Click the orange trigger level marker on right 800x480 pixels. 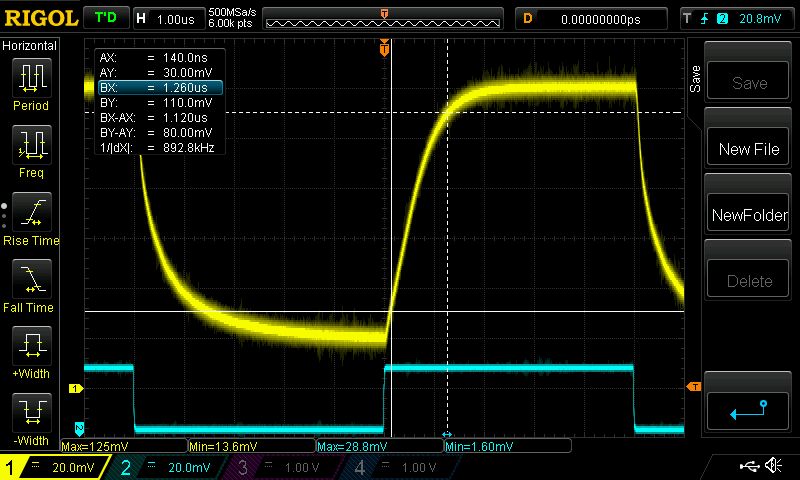click(693, 387)
